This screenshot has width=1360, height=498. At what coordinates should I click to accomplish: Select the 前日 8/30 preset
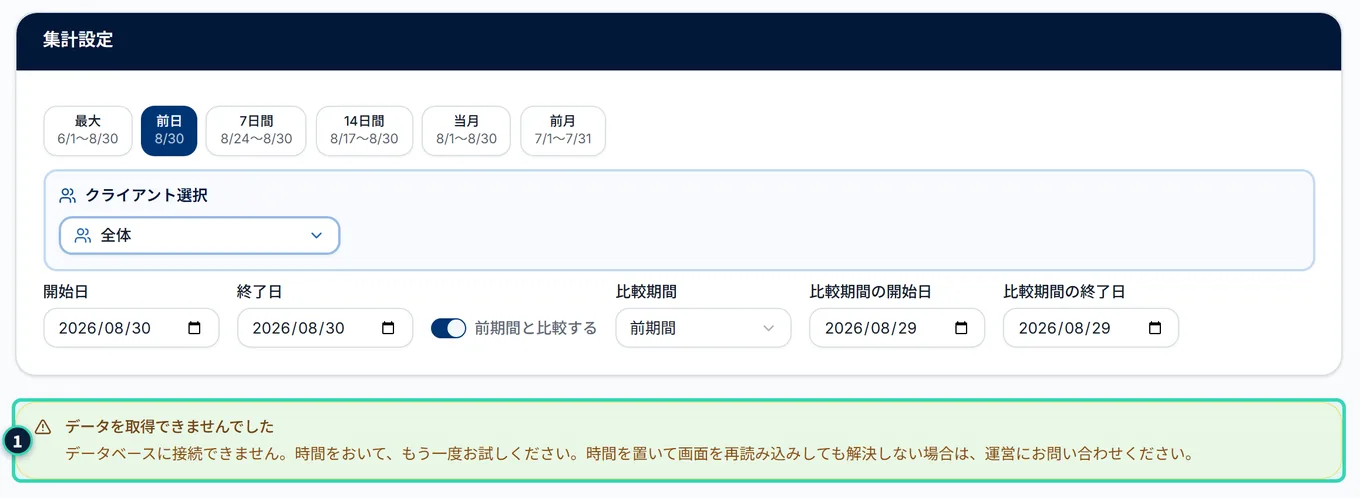[169, 131]
